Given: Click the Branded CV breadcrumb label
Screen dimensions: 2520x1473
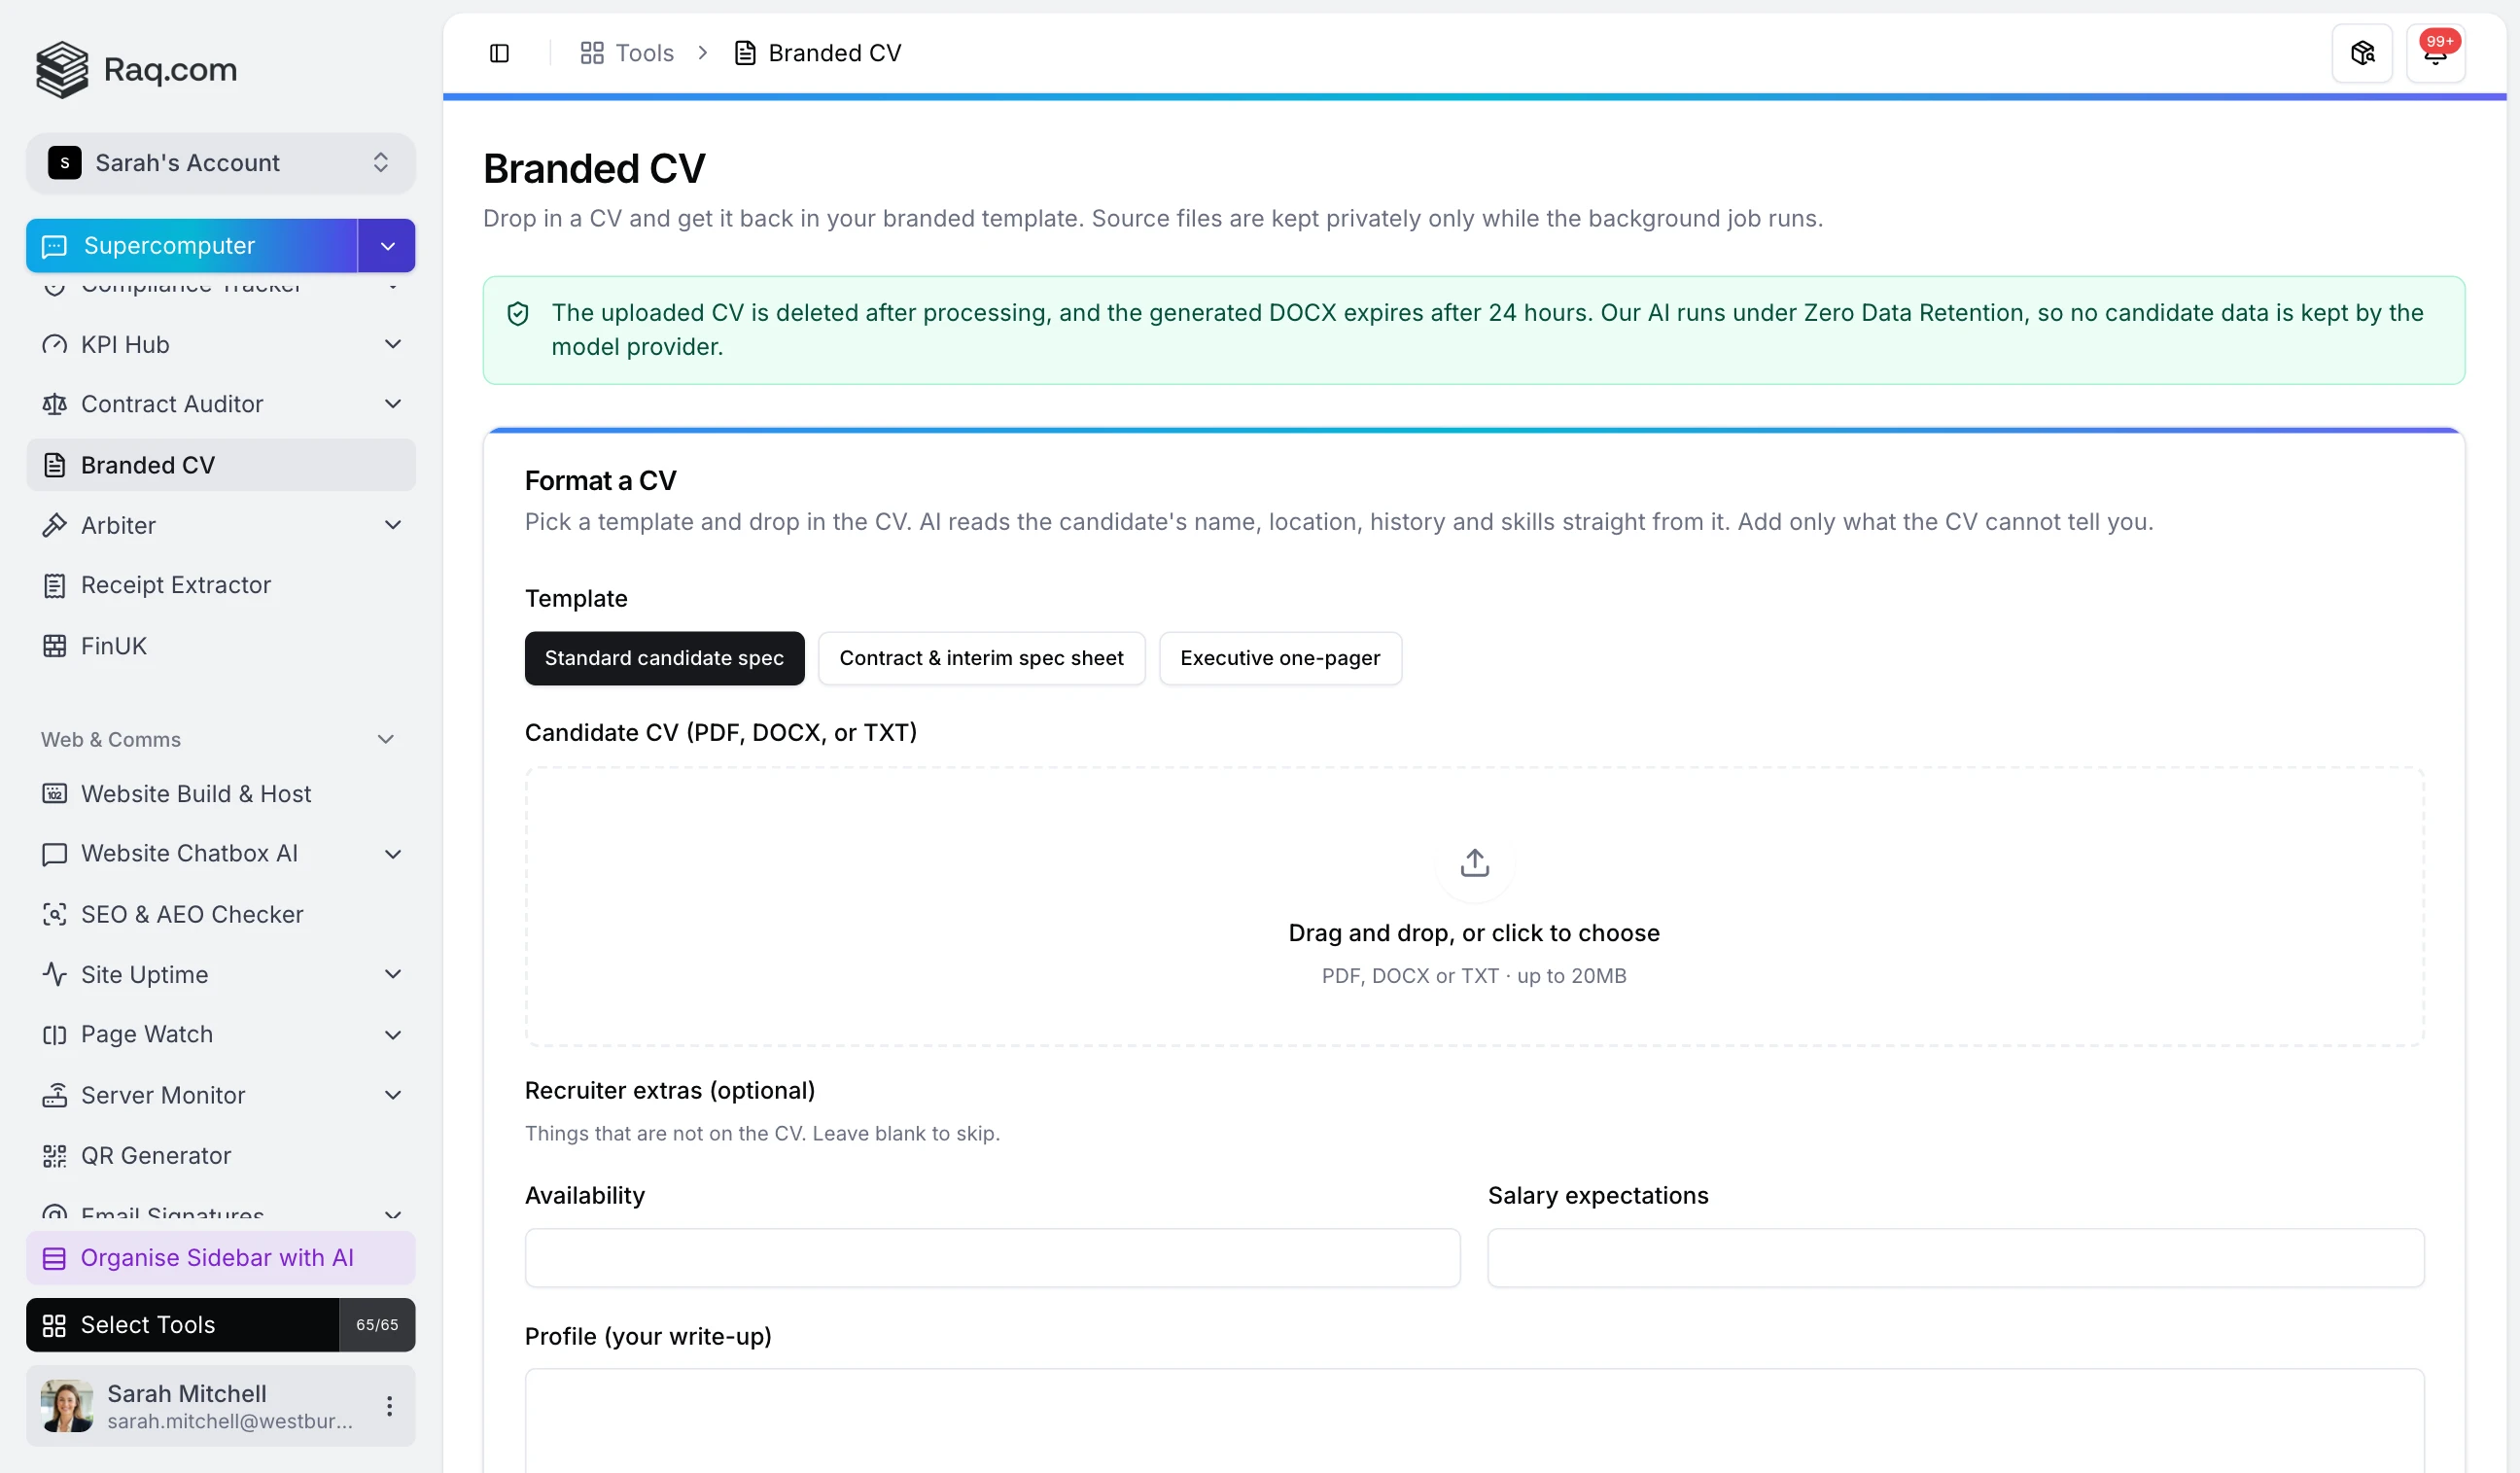Looking at the screenshot, I should 834,53.
